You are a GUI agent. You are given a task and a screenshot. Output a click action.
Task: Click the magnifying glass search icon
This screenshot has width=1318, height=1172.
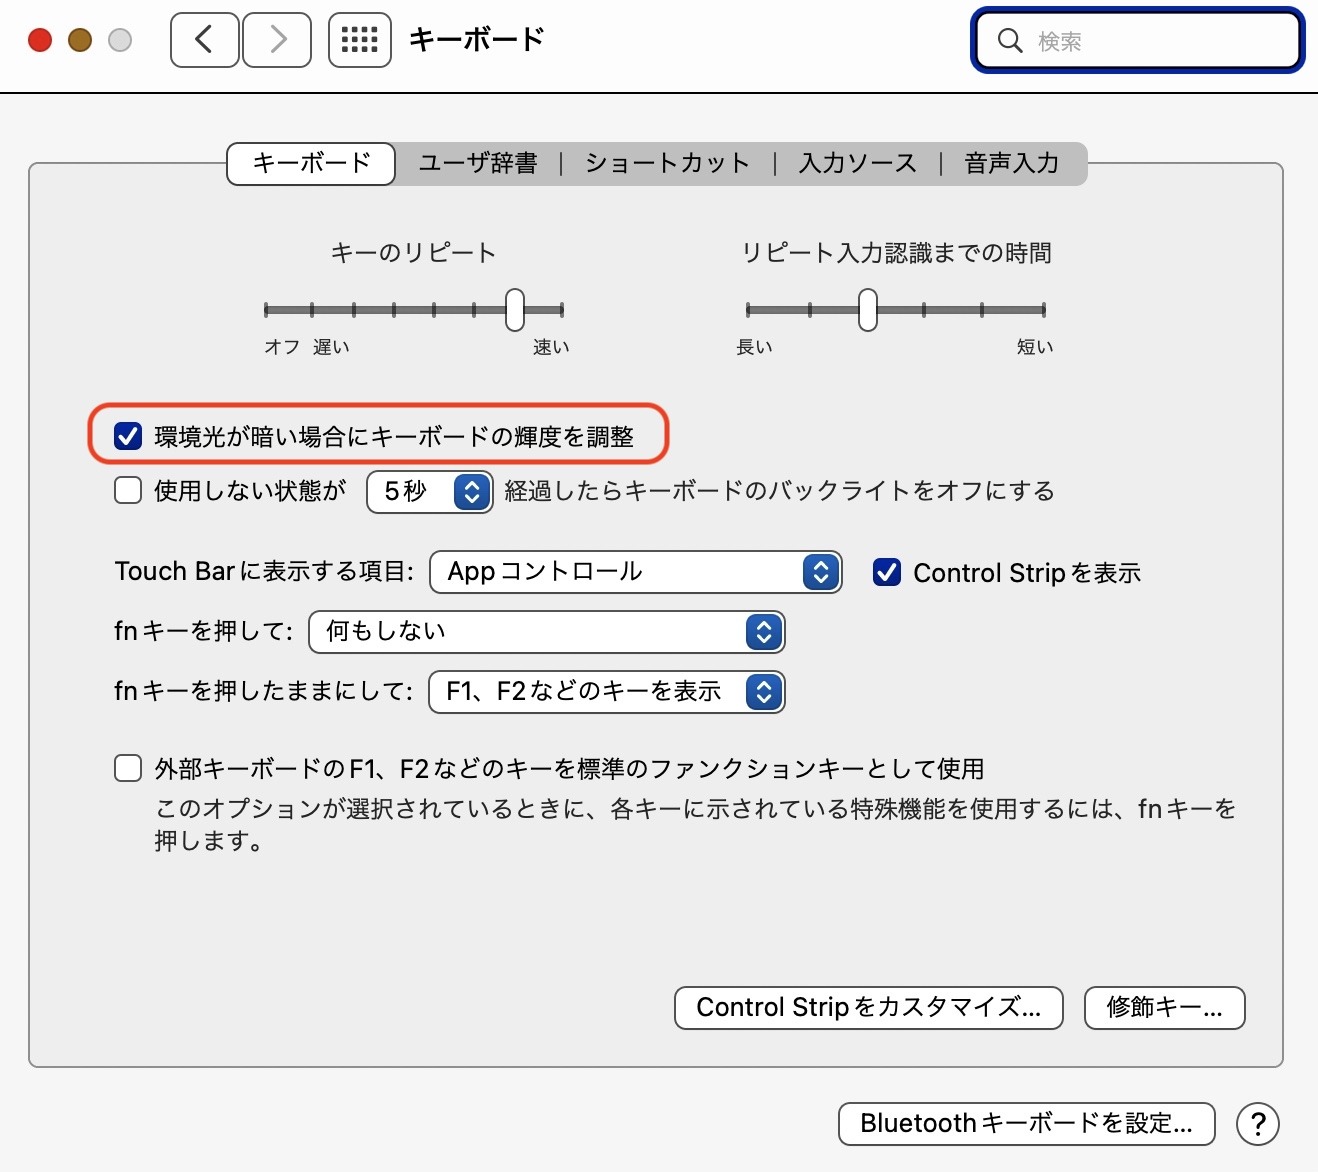1010,41
